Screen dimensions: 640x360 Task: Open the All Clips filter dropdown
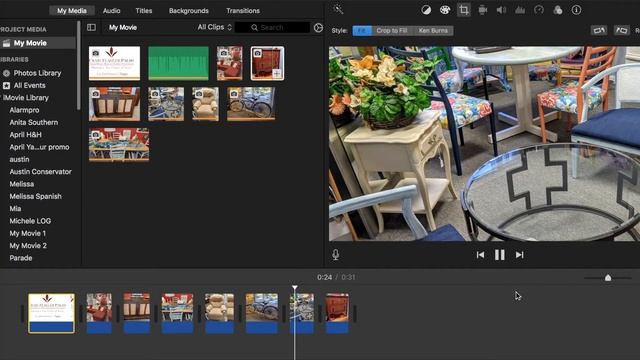point(215,27)
